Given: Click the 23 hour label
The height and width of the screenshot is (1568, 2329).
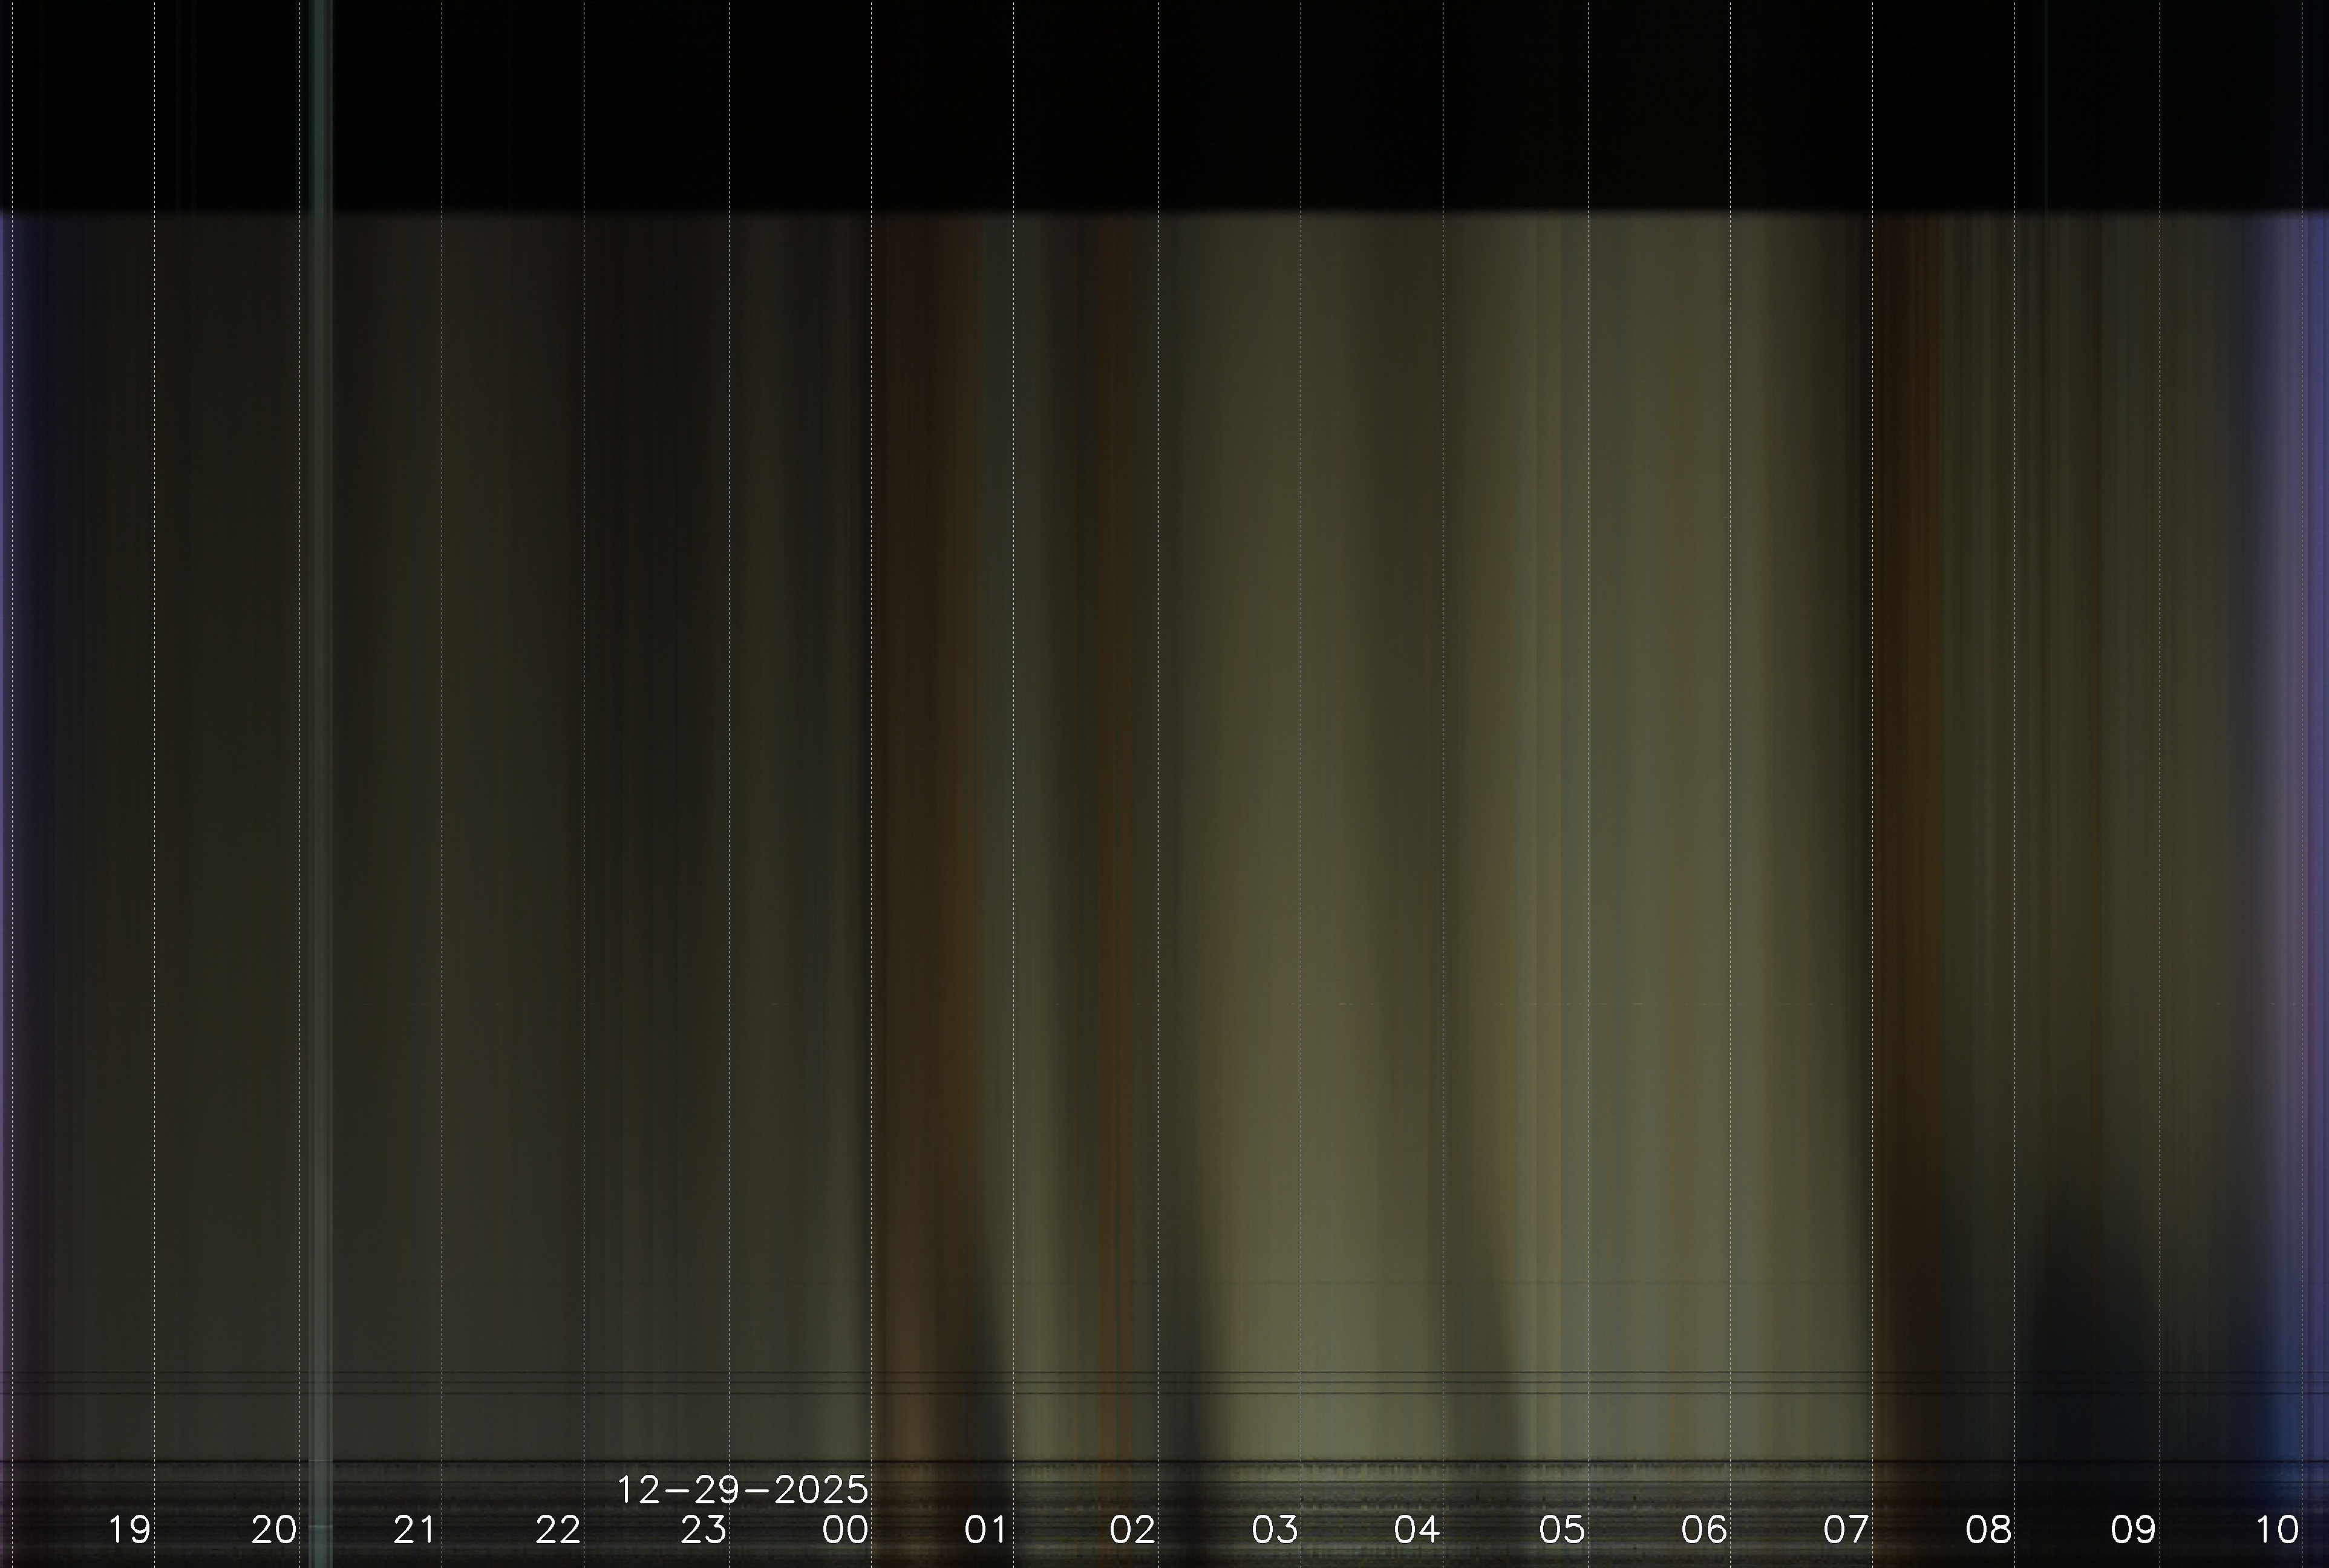Looking at the screenshot, I should [x=703, y=1529].
